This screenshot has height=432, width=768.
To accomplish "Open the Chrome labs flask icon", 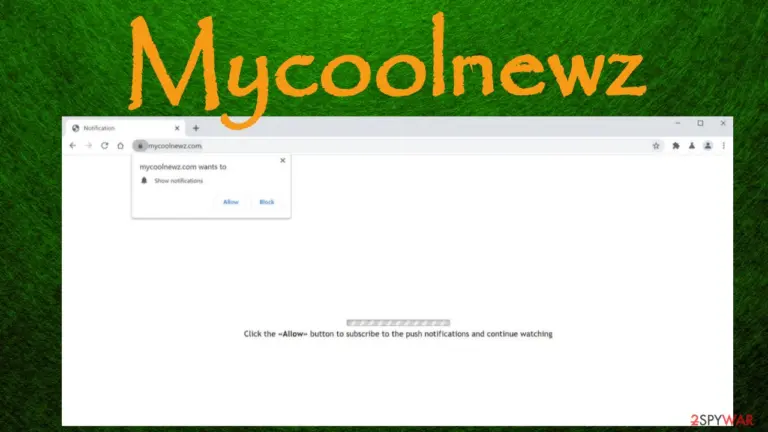I will [x=692, y=145].
